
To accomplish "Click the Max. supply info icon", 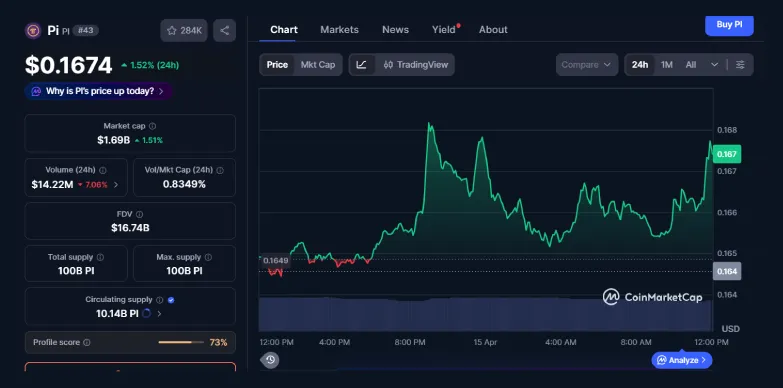I will (208, 257).
